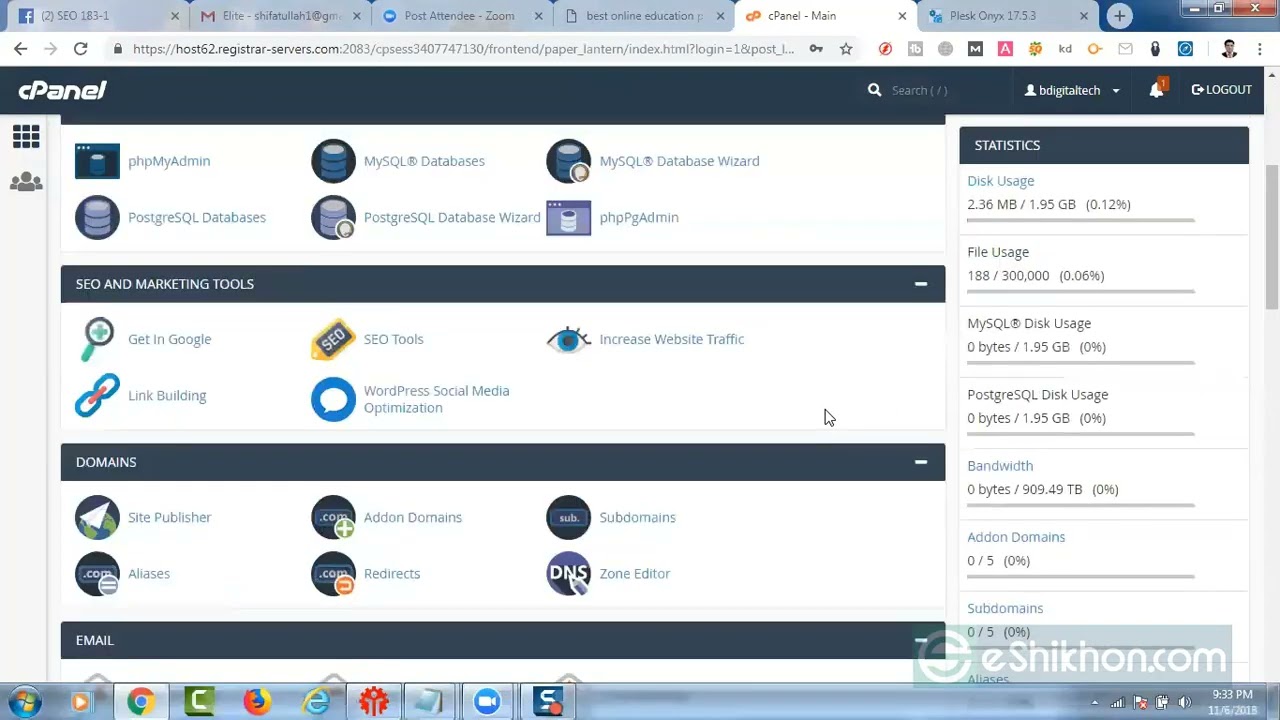Open the phpMyAdmin icon
The image size is (1280, 720).
tap(97, 161)
